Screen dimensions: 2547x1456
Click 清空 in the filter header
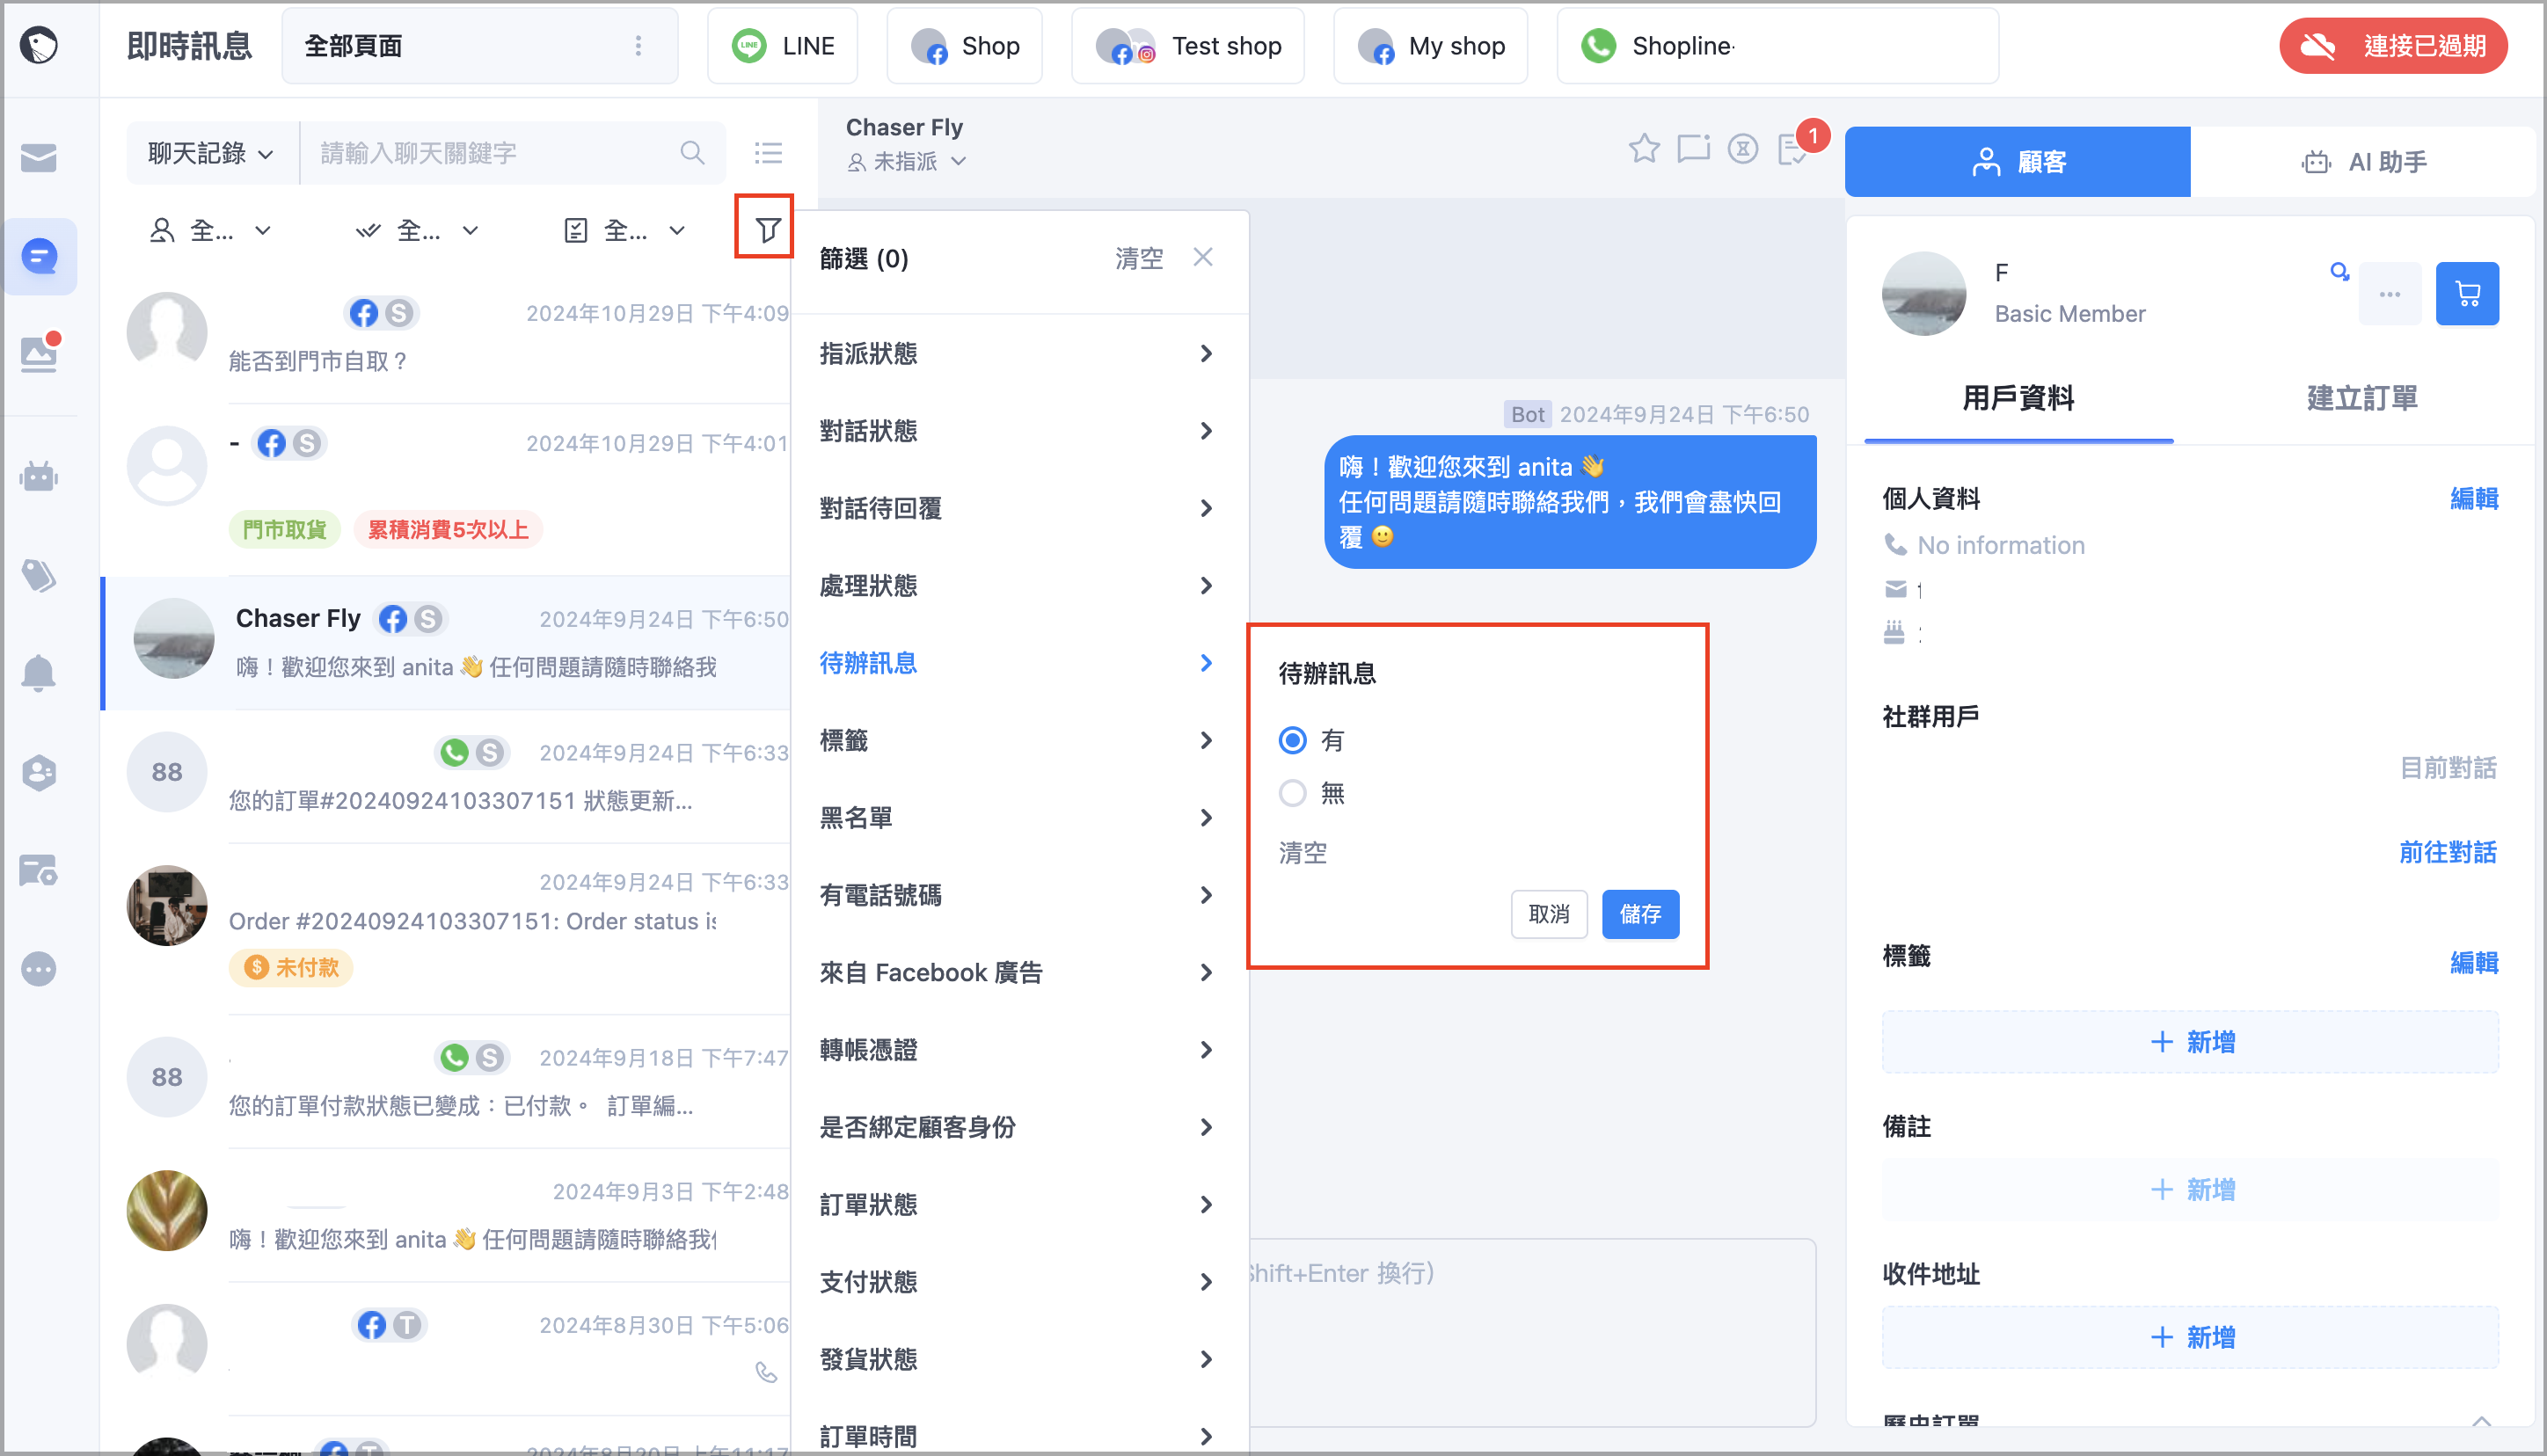pos(1138,258)
